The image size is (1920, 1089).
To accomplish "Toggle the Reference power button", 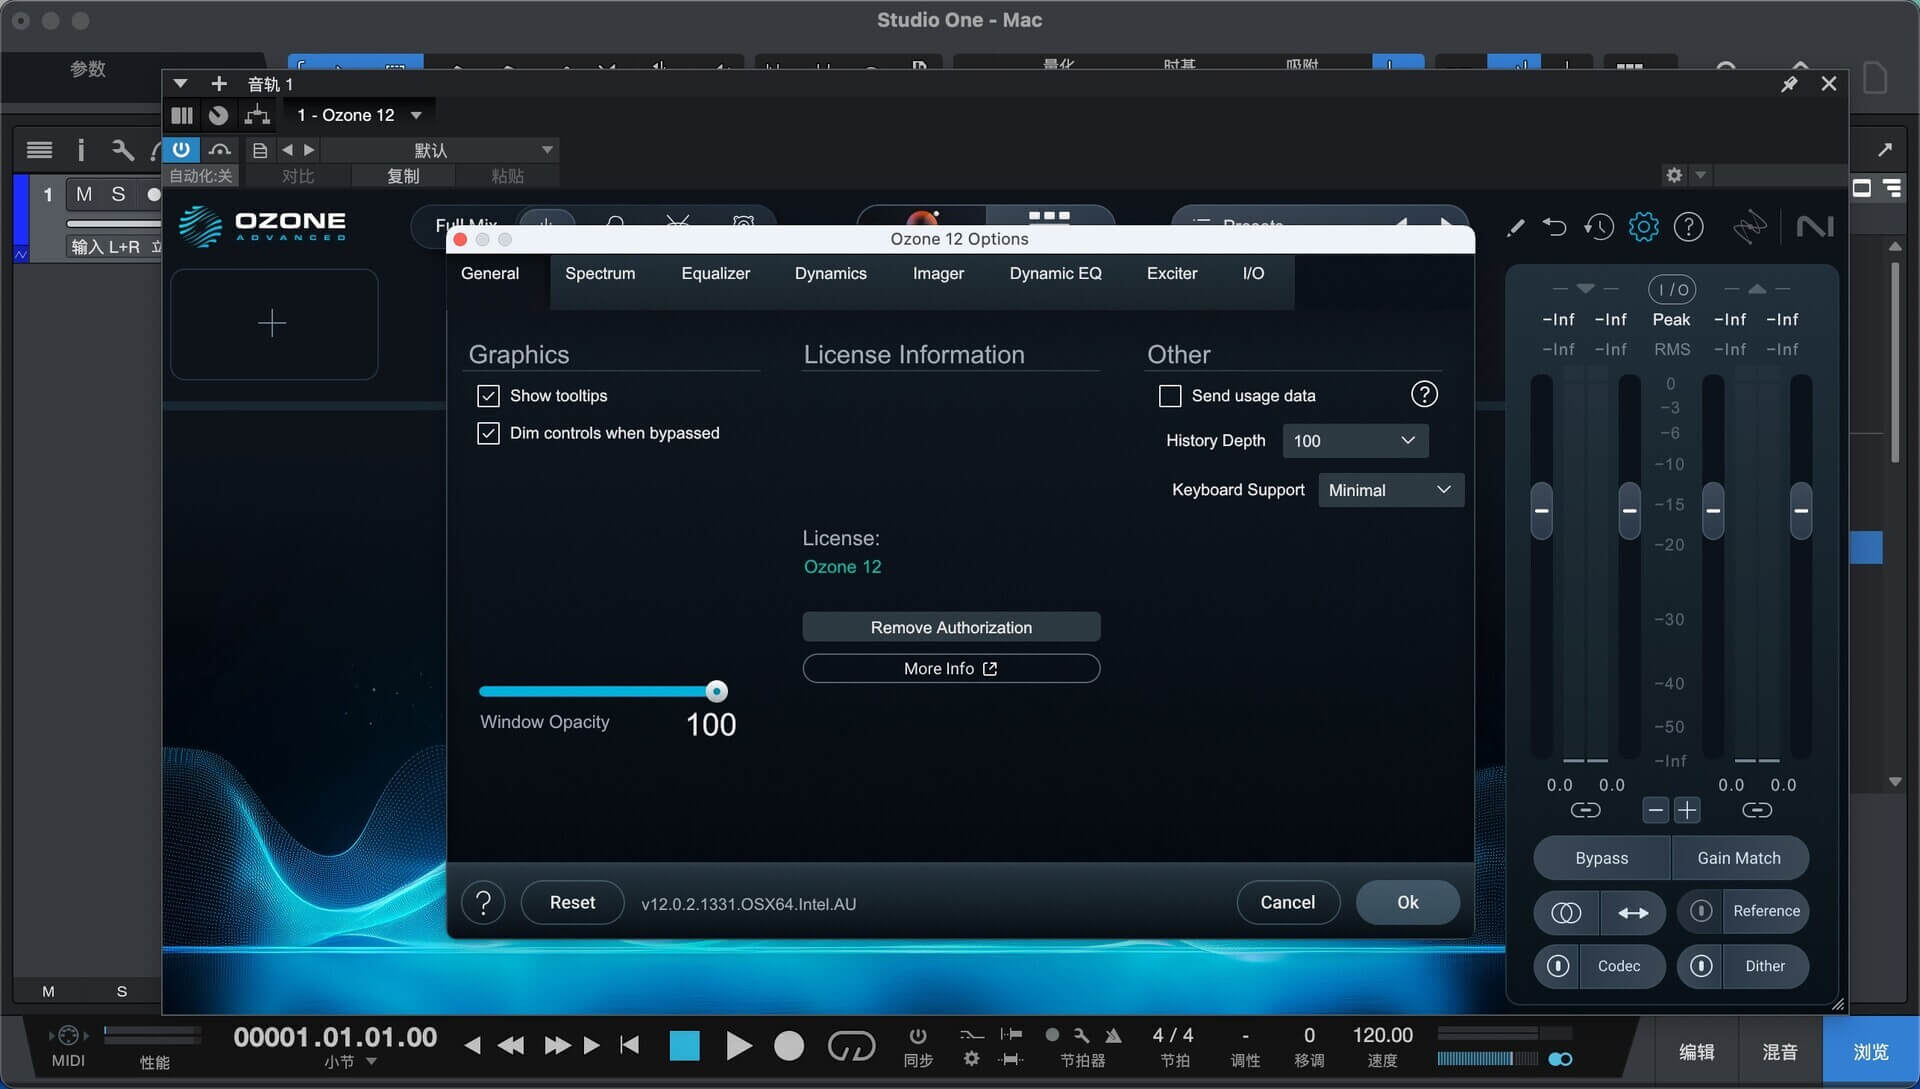I will tap(1701, 911).
